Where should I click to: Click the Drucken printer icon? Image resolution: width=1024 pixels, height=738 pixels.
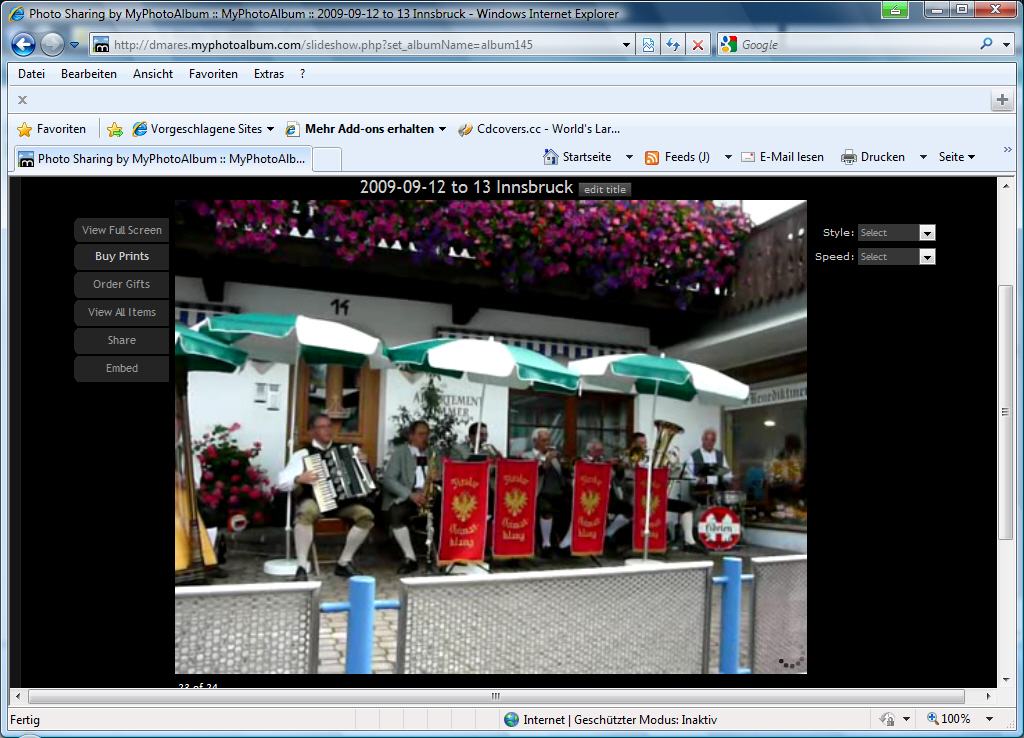pyautogui.click(x=849, y=157)
